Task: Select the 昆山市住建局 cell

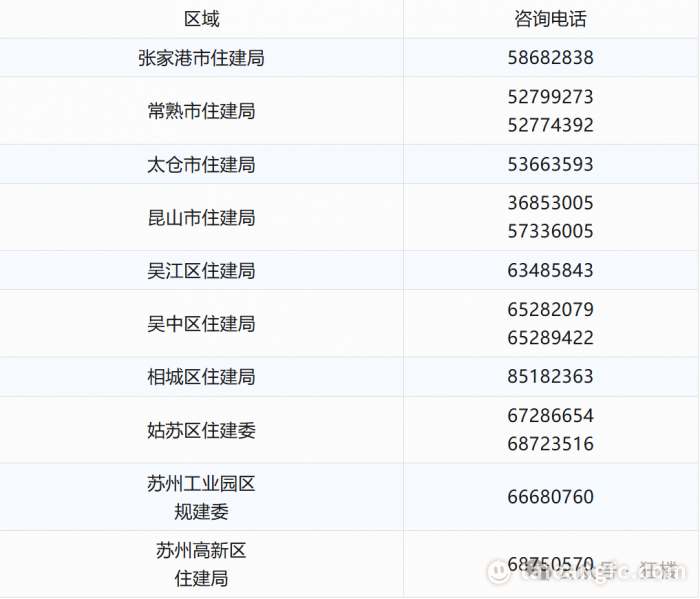Action: 201,217
